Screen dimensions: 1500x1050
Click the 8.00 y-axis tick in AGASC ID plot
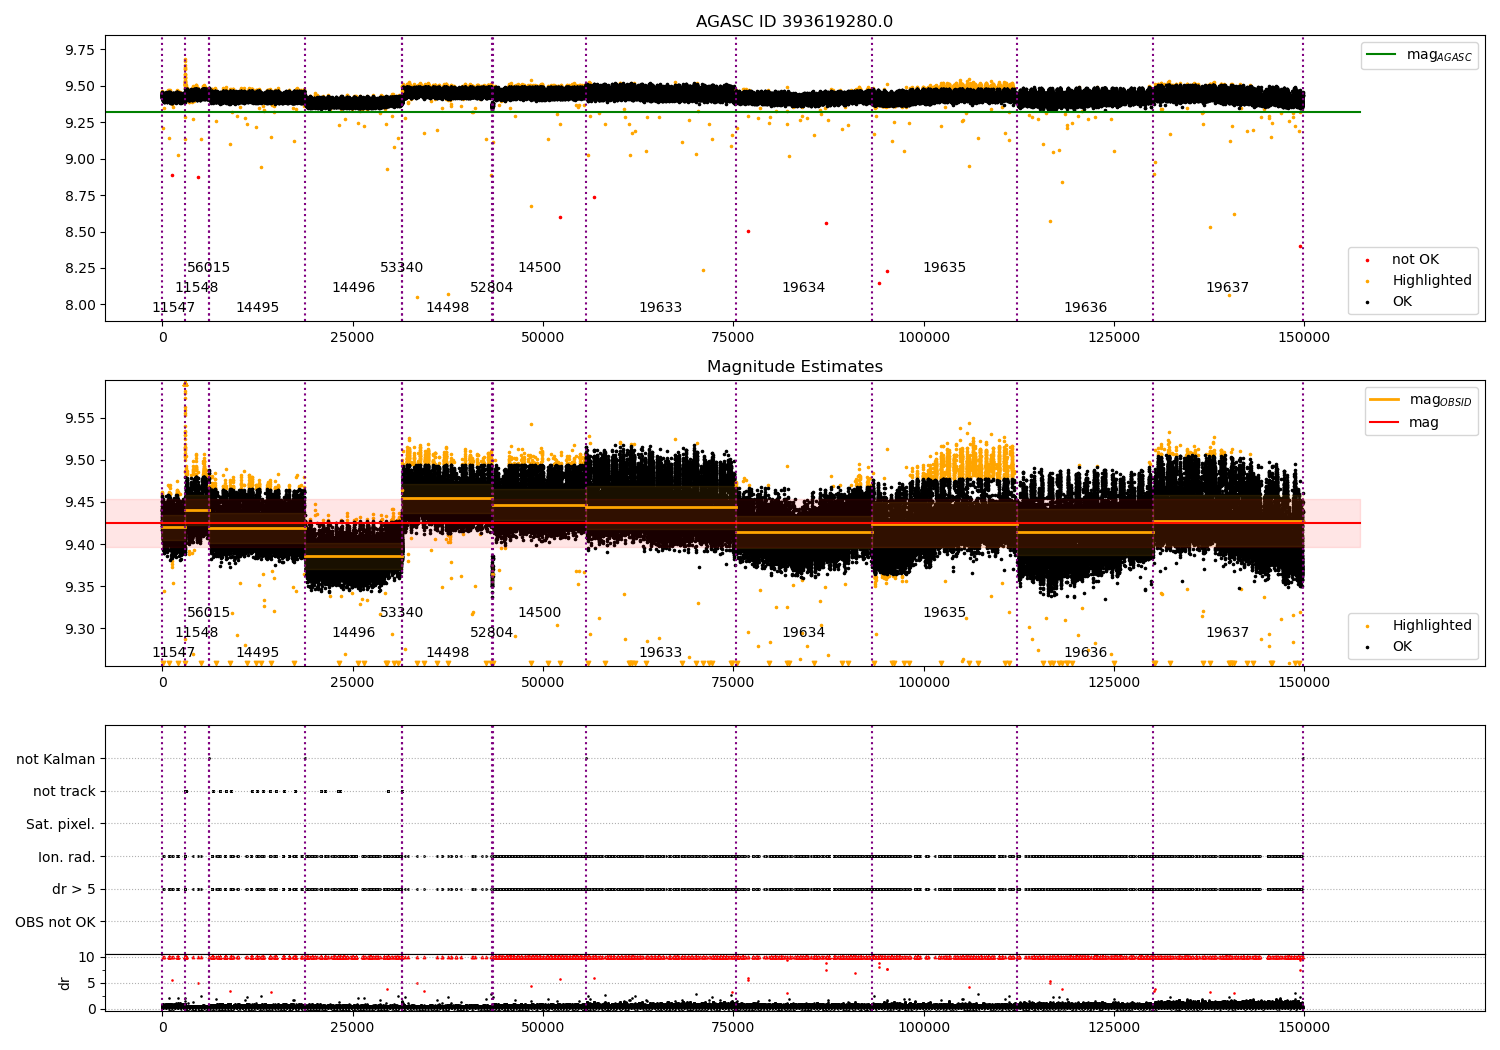point(80,306)
